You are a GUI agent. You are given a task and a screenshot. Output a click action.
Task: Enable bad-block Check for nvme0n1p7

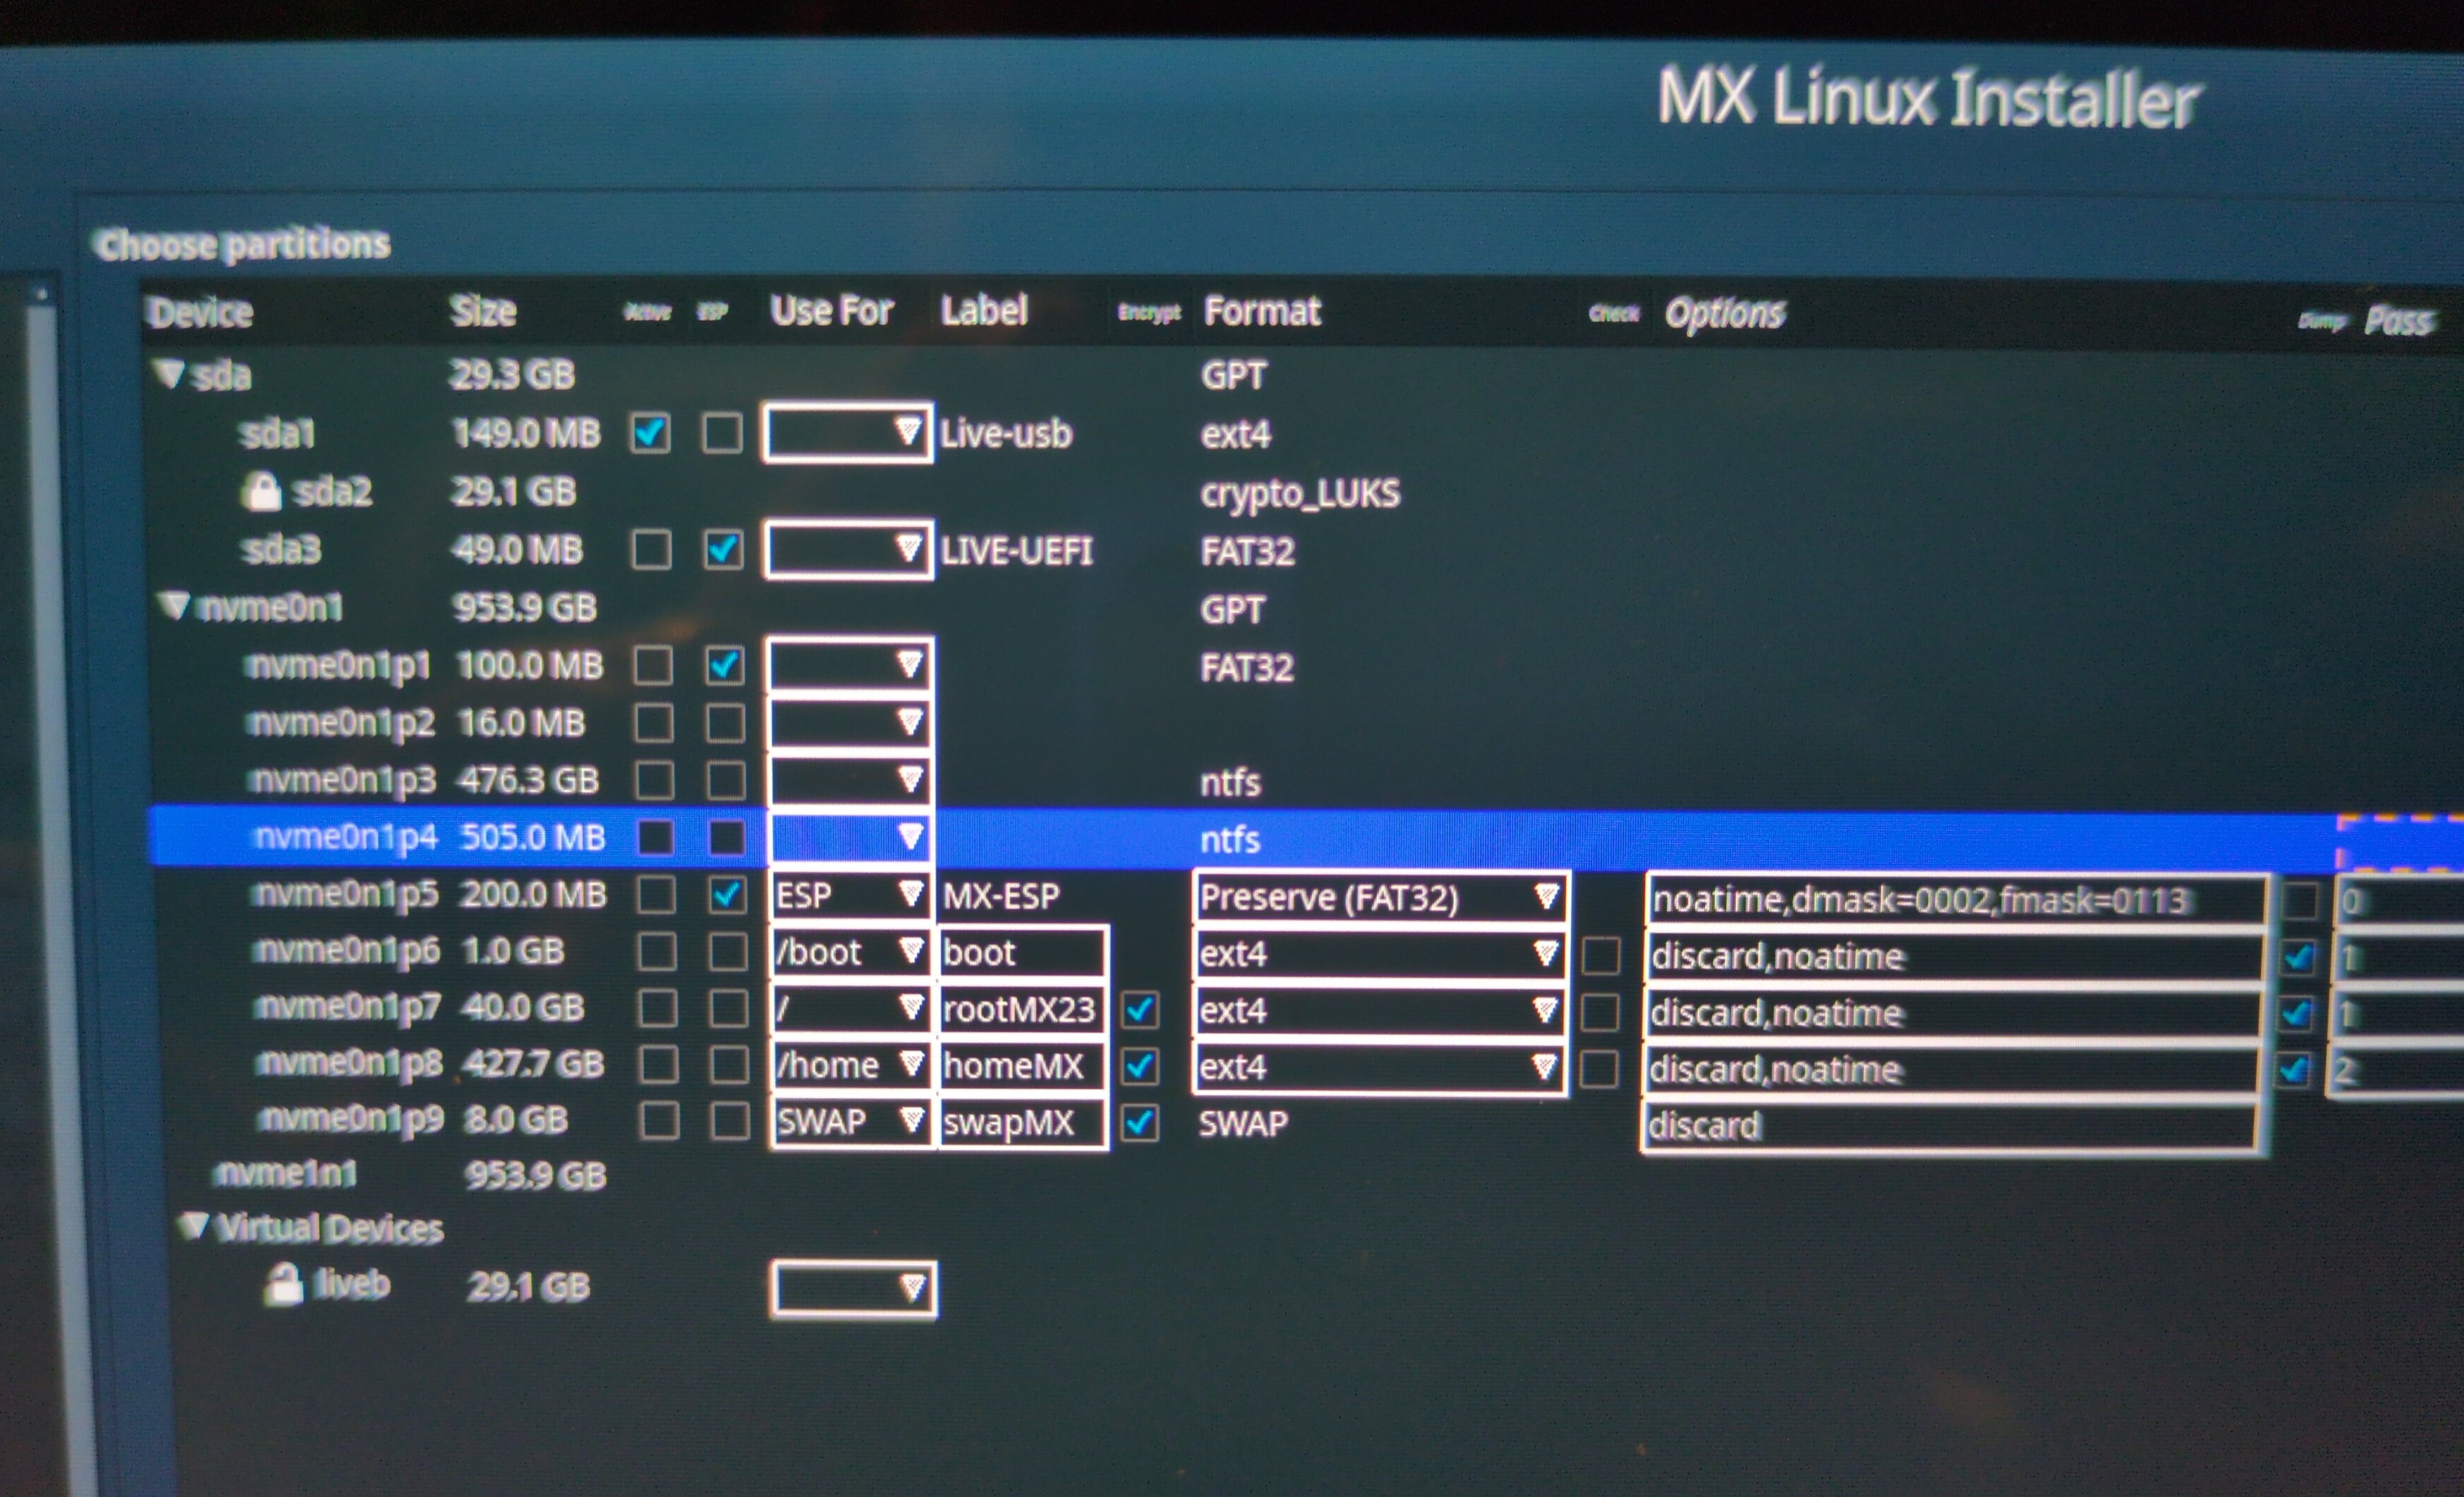1600,1012
